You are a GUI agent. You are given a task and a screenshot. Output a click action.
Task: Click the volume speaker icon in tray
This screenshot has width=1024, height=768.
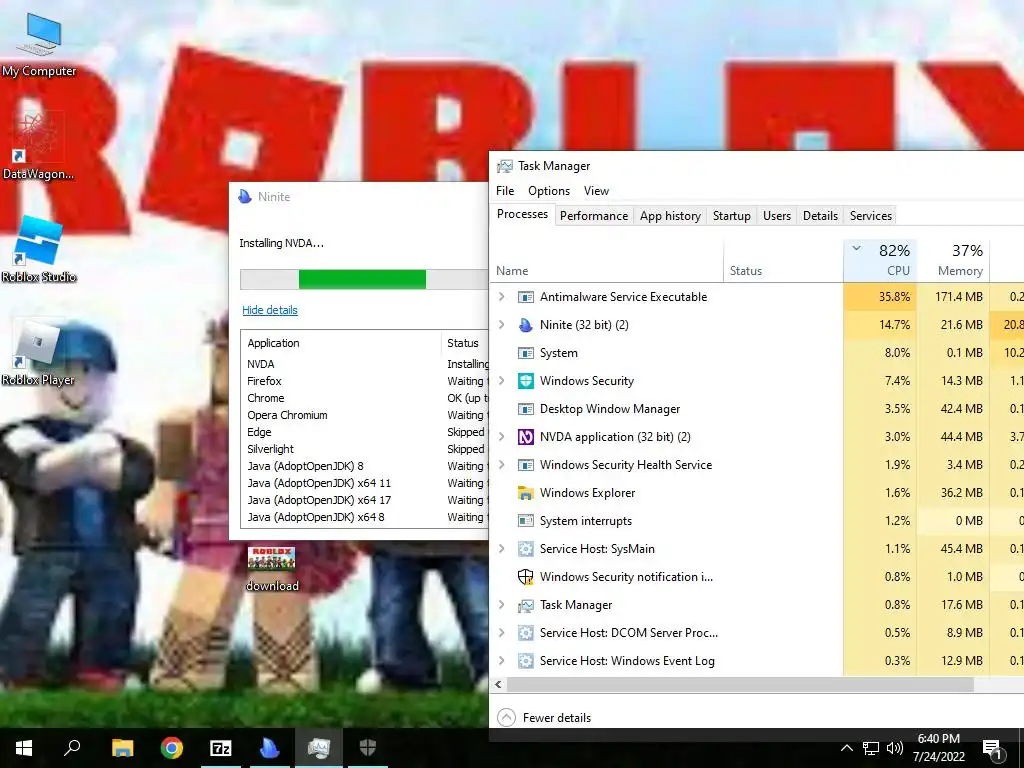(x=894, y=748)
